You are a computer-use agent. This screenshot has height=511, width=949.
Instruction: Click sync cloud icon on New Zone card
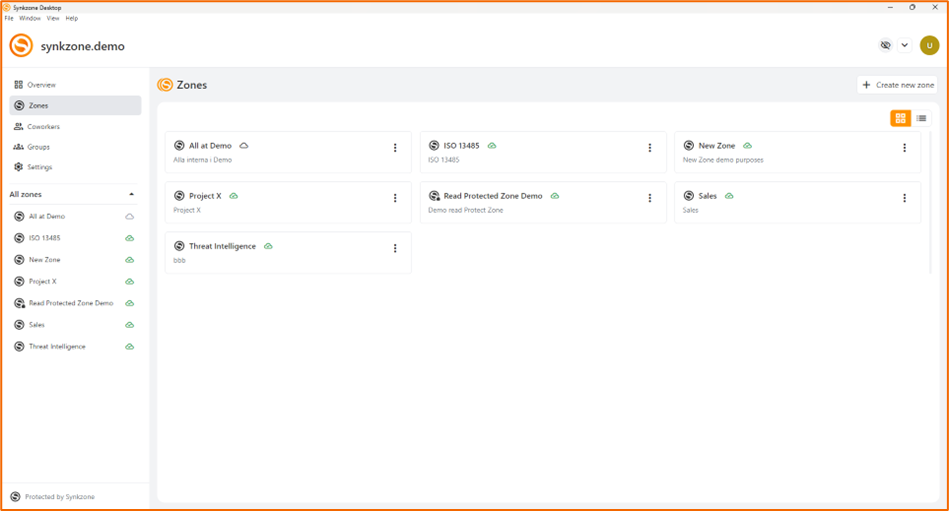click(747, 146)
